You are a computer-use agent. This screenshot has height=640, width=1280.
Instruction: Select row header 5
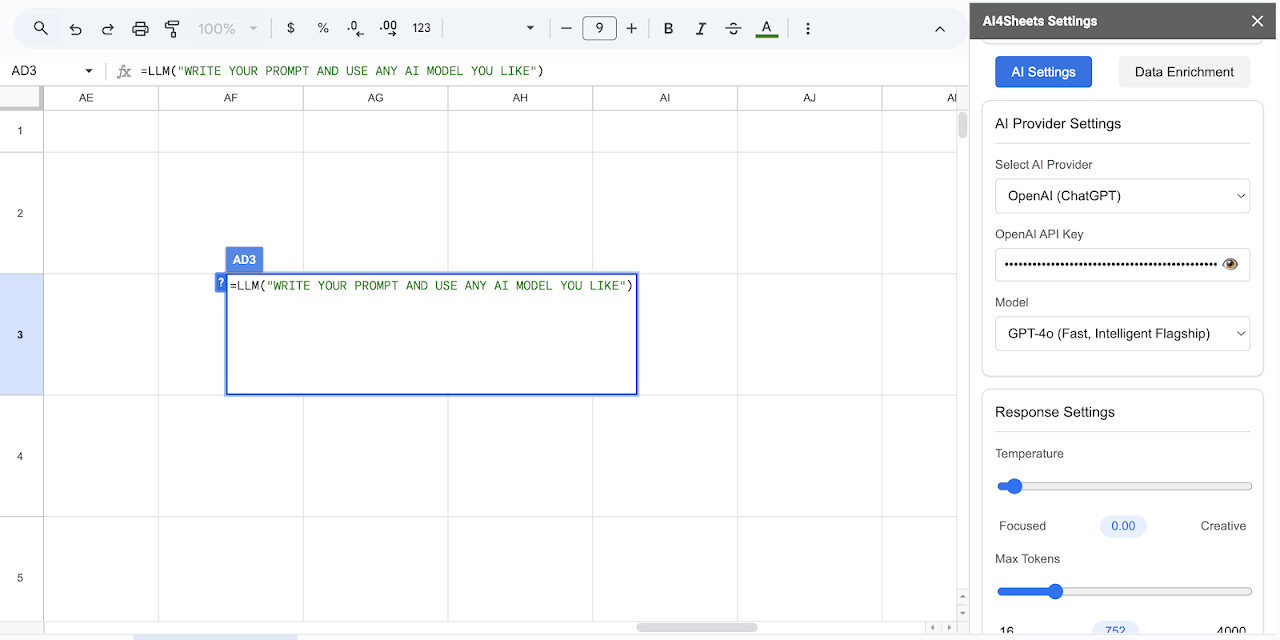(21, 577)
